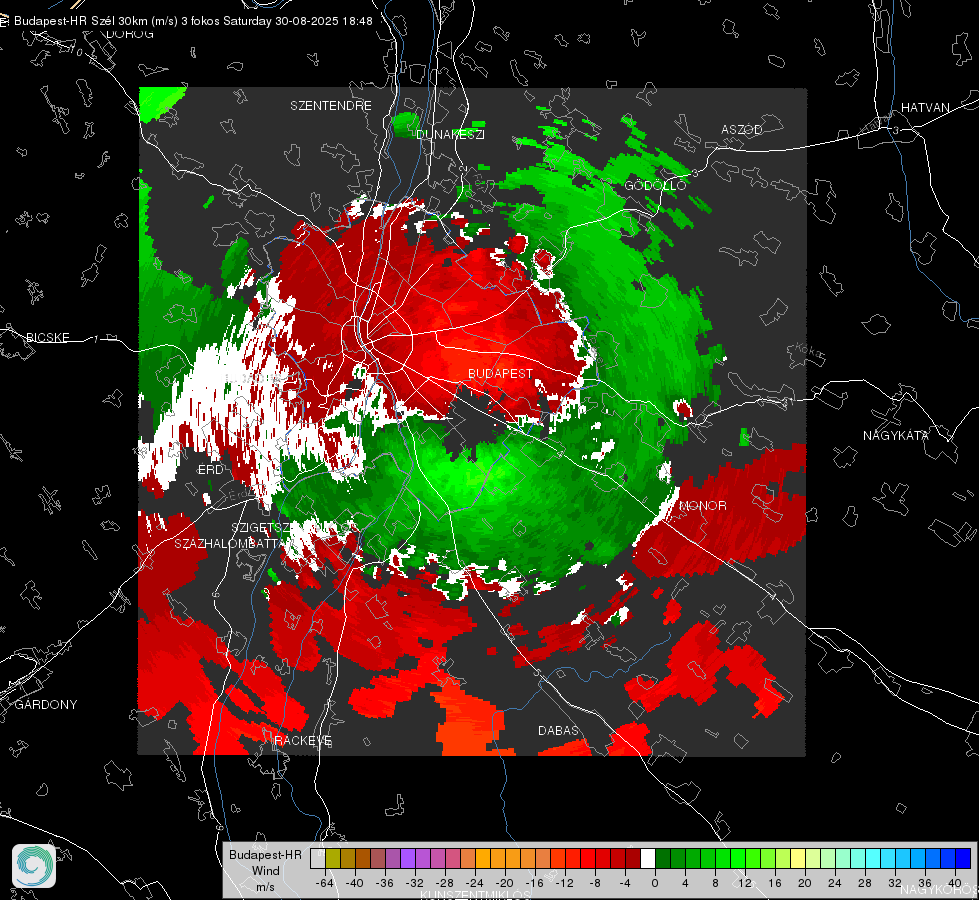Screen dimensions: 979x900
Task: Click the -32 legend scale value
Action: tap(415, 884)
